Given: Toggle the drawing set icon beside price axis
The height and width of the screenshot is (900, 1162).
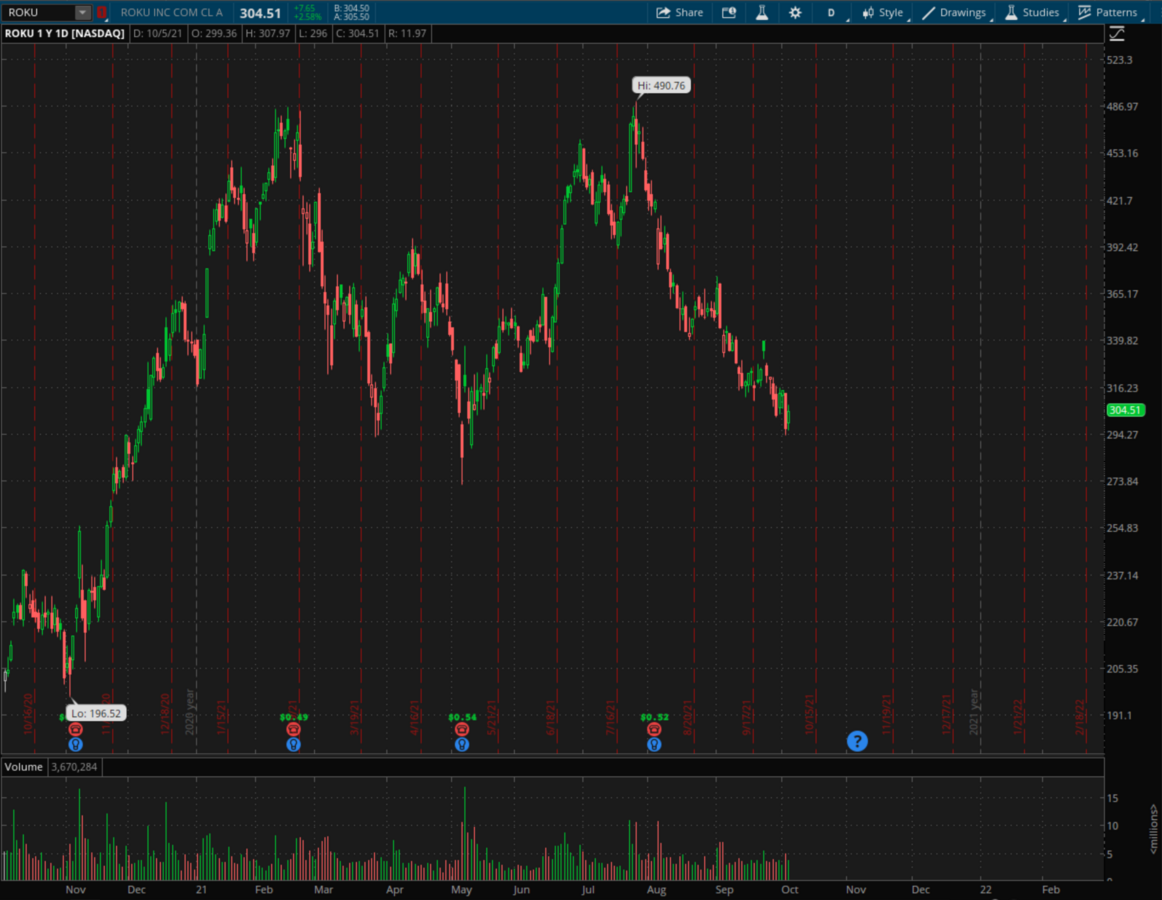Looking at the screenshot, I should point(1117,33).
